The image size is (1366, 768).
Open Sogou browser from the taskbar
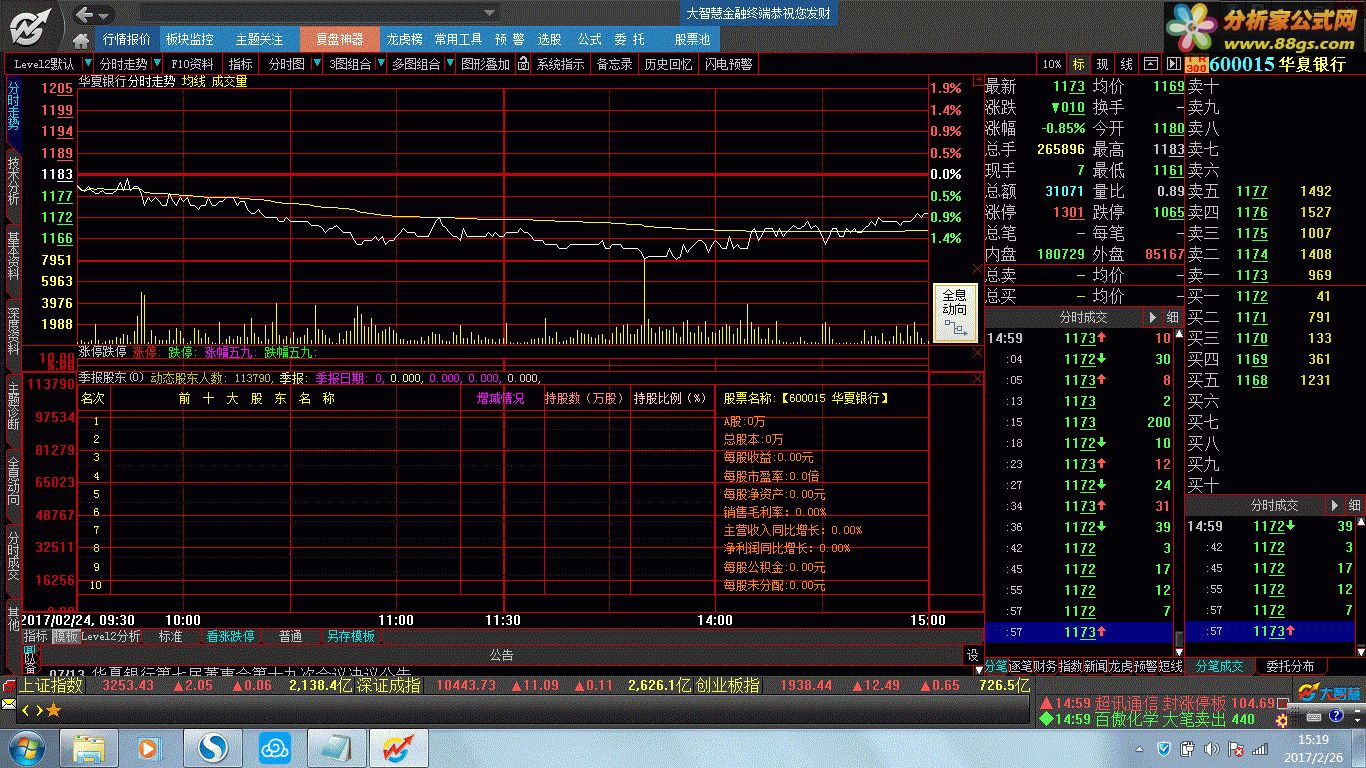pyautogui.click(x=211, y=748)
